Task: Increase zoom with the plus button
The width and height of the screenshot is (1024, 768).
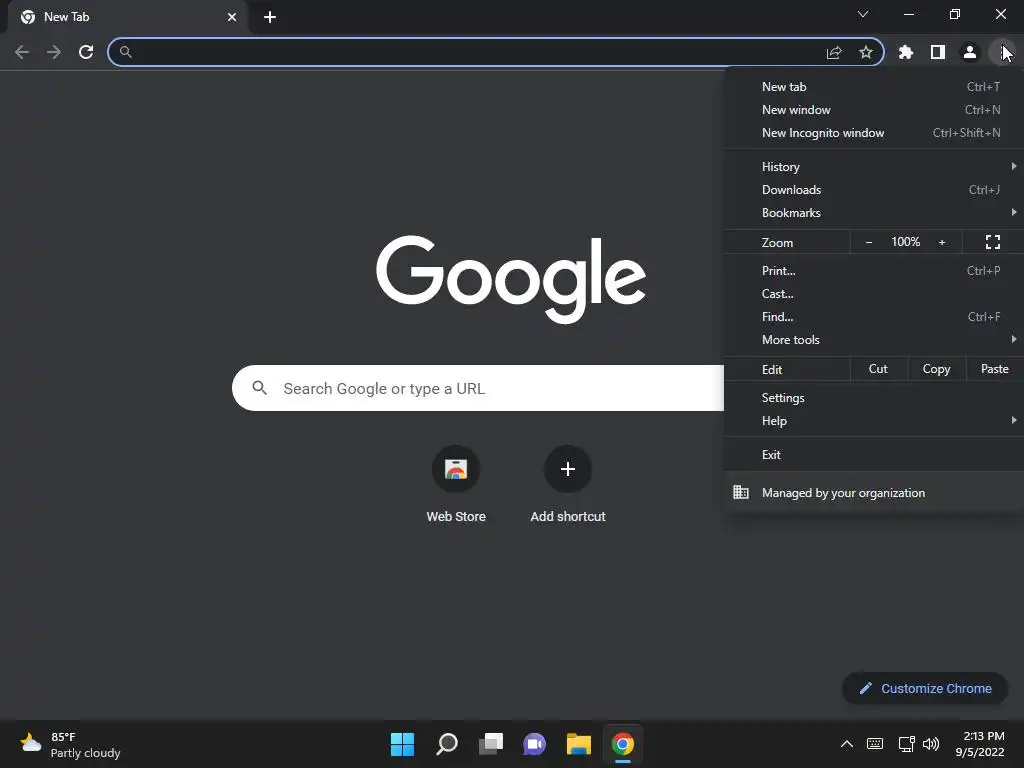Action: [942, 242]
